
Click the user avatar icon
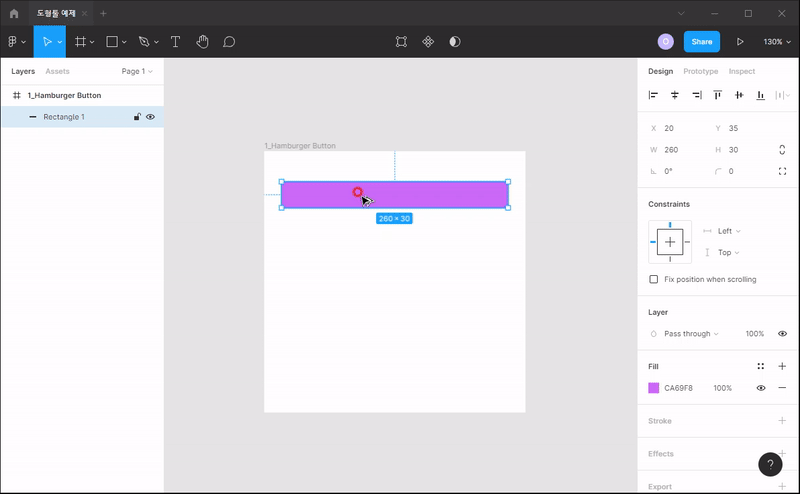point(665,42)
